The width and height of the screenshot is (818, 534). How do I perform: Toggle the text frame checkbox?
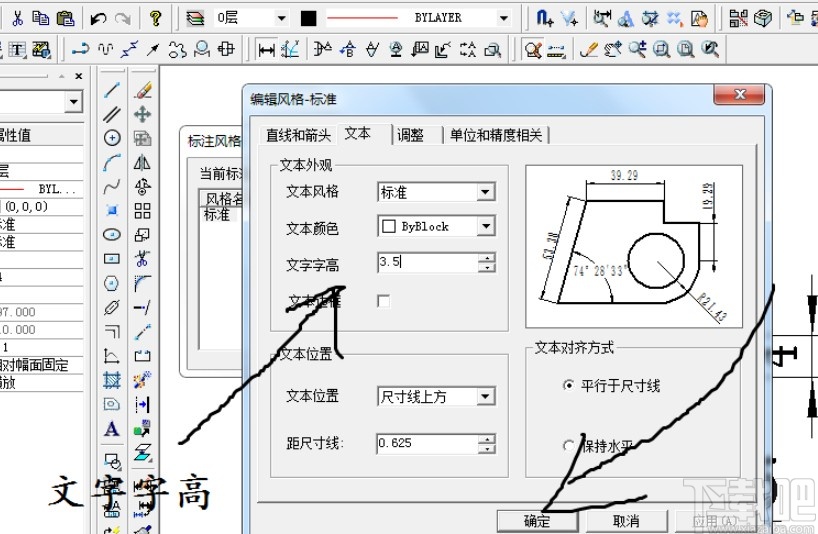coord(383,301)
